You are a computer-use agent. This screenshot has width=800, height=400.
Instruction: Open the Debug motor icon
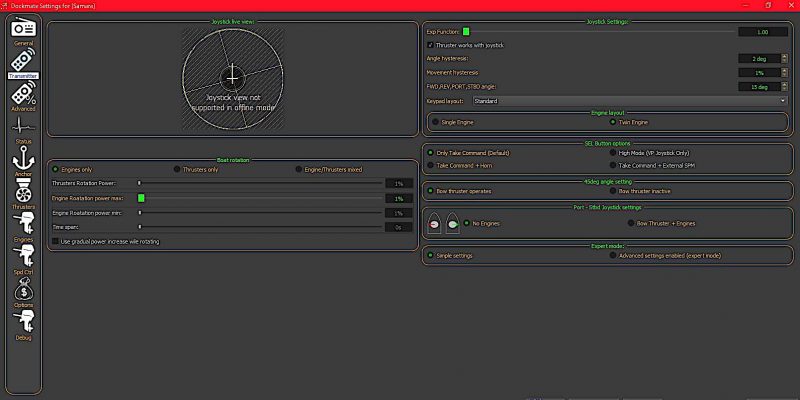tap(23, 321)
